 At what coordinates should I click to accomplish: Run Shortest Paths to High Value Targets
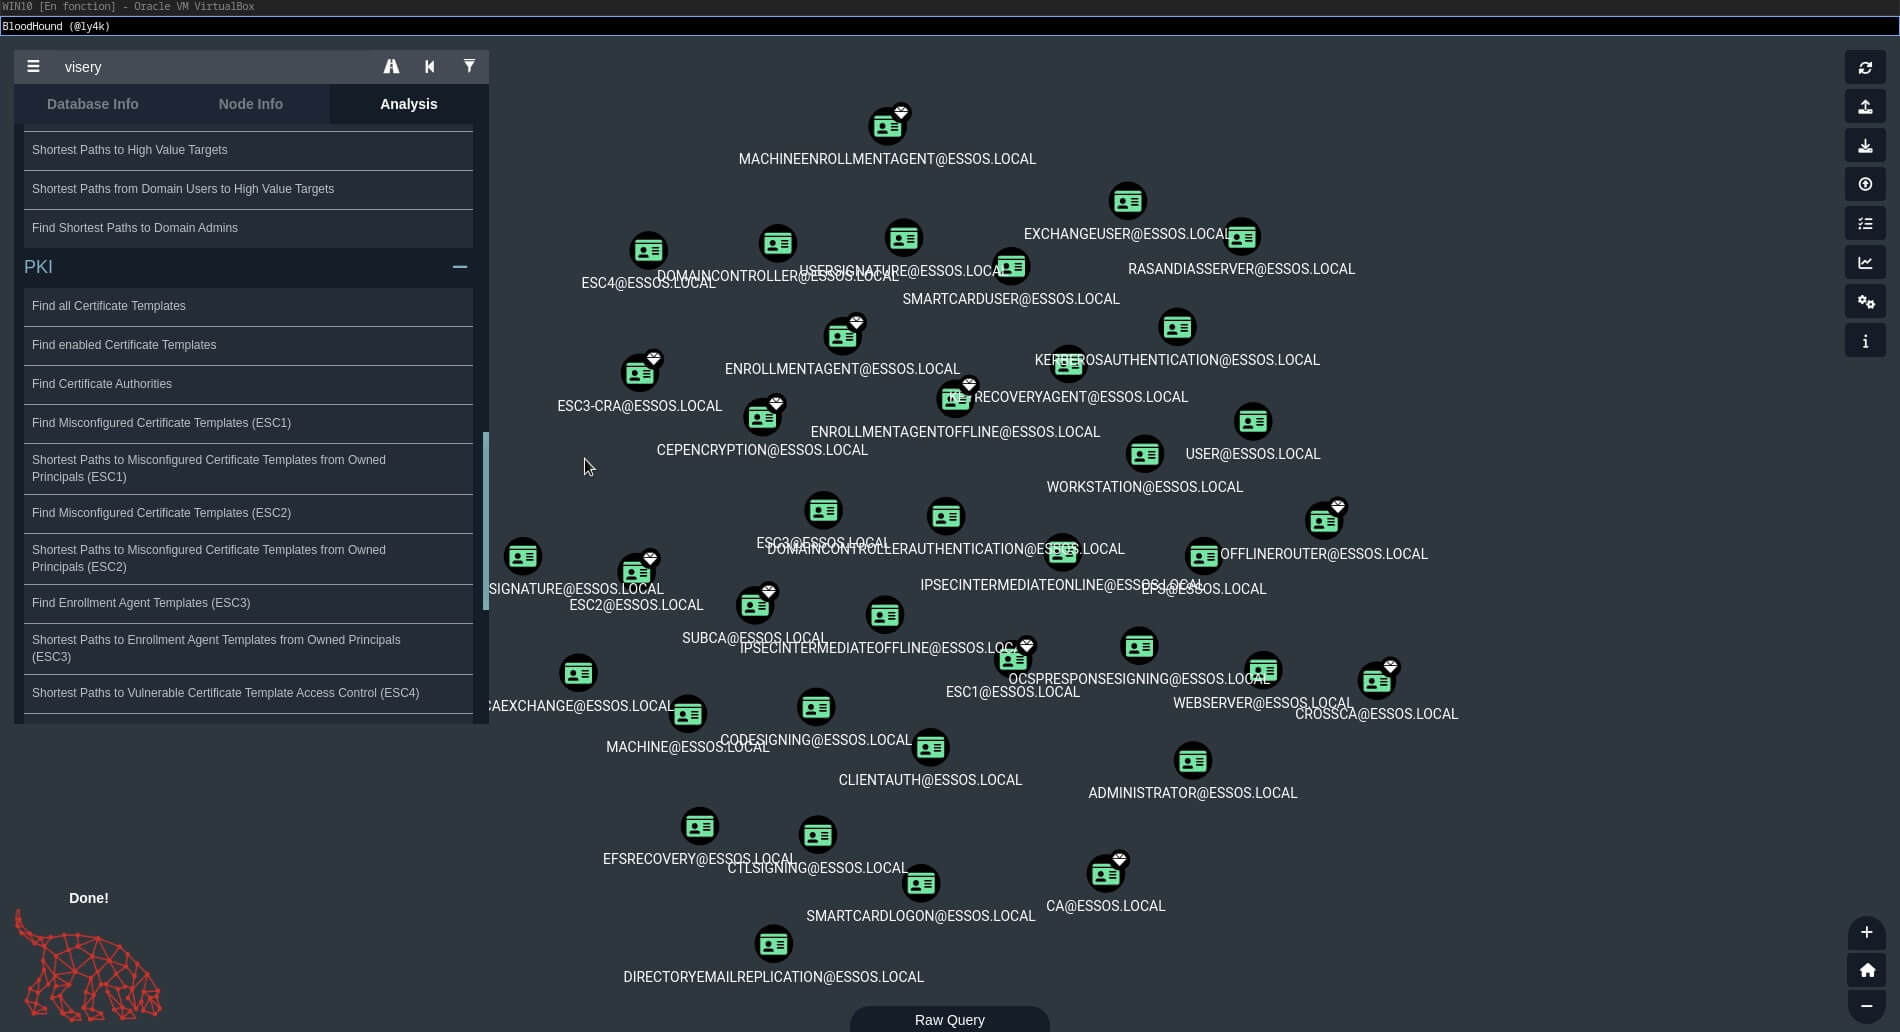coord(248,150)
